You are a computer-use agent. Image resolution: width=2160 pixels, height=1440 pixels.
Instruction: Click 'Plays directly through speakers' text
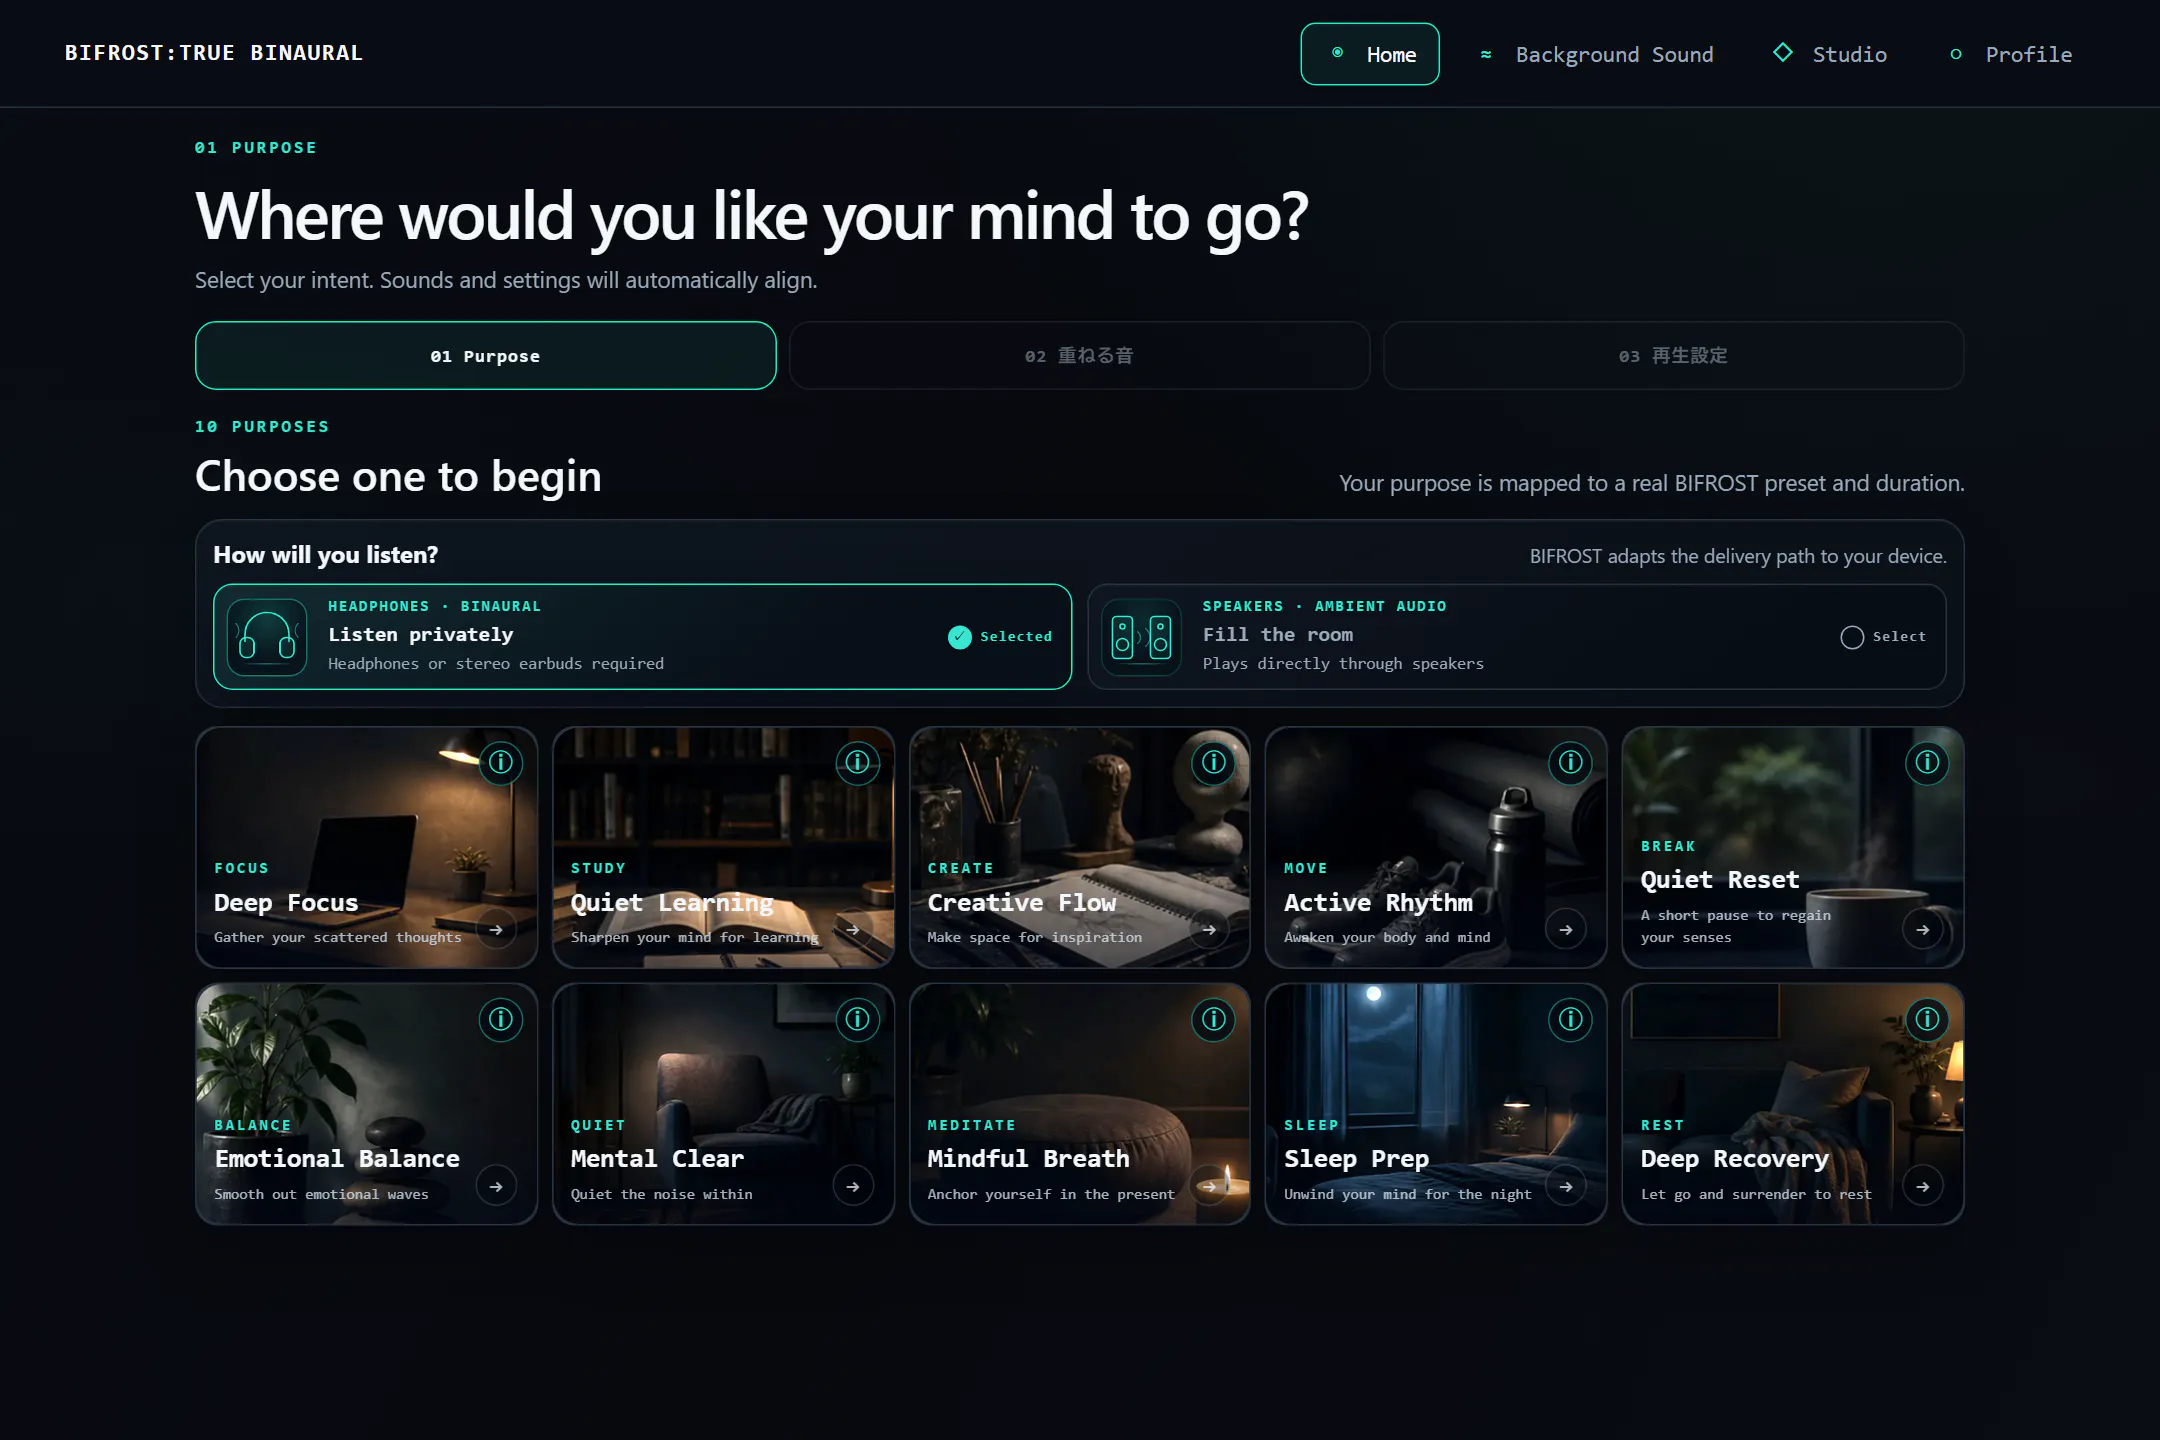click(1343, 664)
